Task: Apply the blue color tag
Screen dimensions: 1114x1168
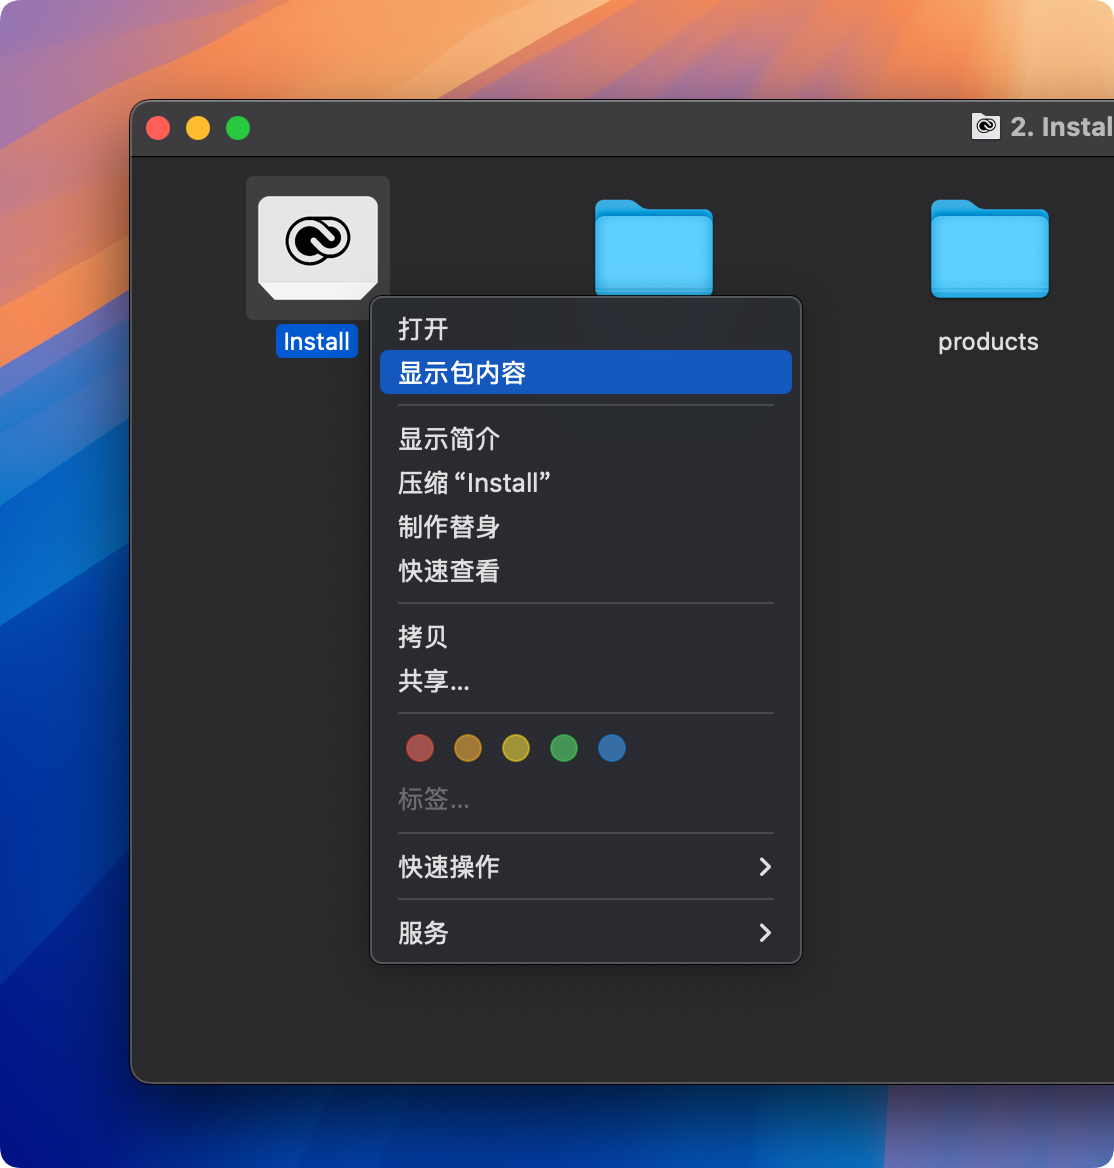Action: (x=612, y=748)
